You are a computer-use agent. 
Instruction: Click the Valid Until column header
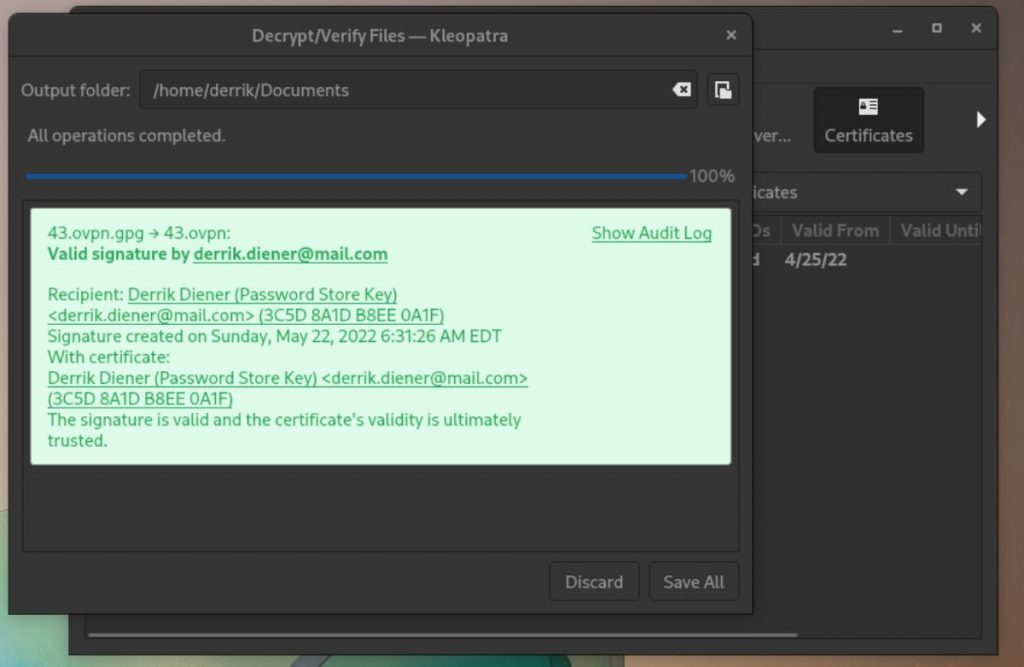pos(940,230)
